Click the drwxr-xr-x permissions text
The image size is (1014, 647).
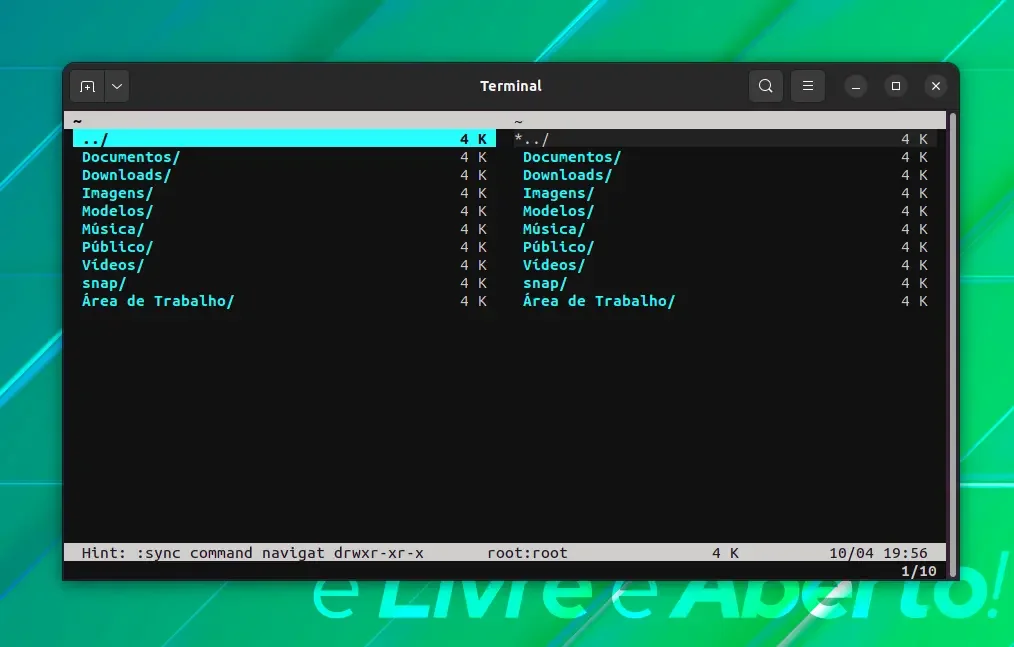click(x=379, y=553)
